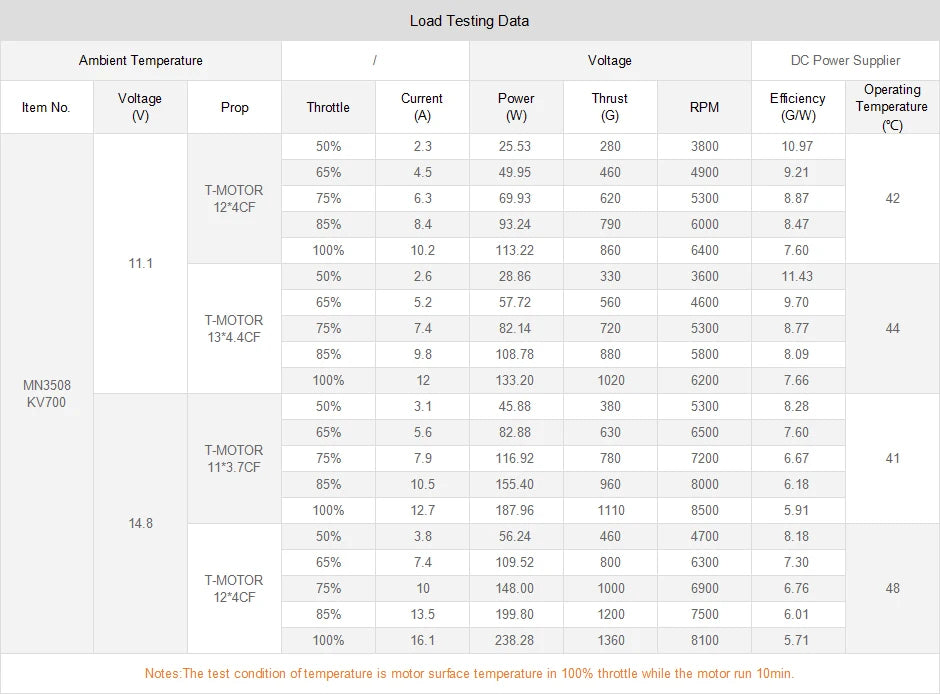
Task: Click the Load Testing Data title
Action: (469, 21)
